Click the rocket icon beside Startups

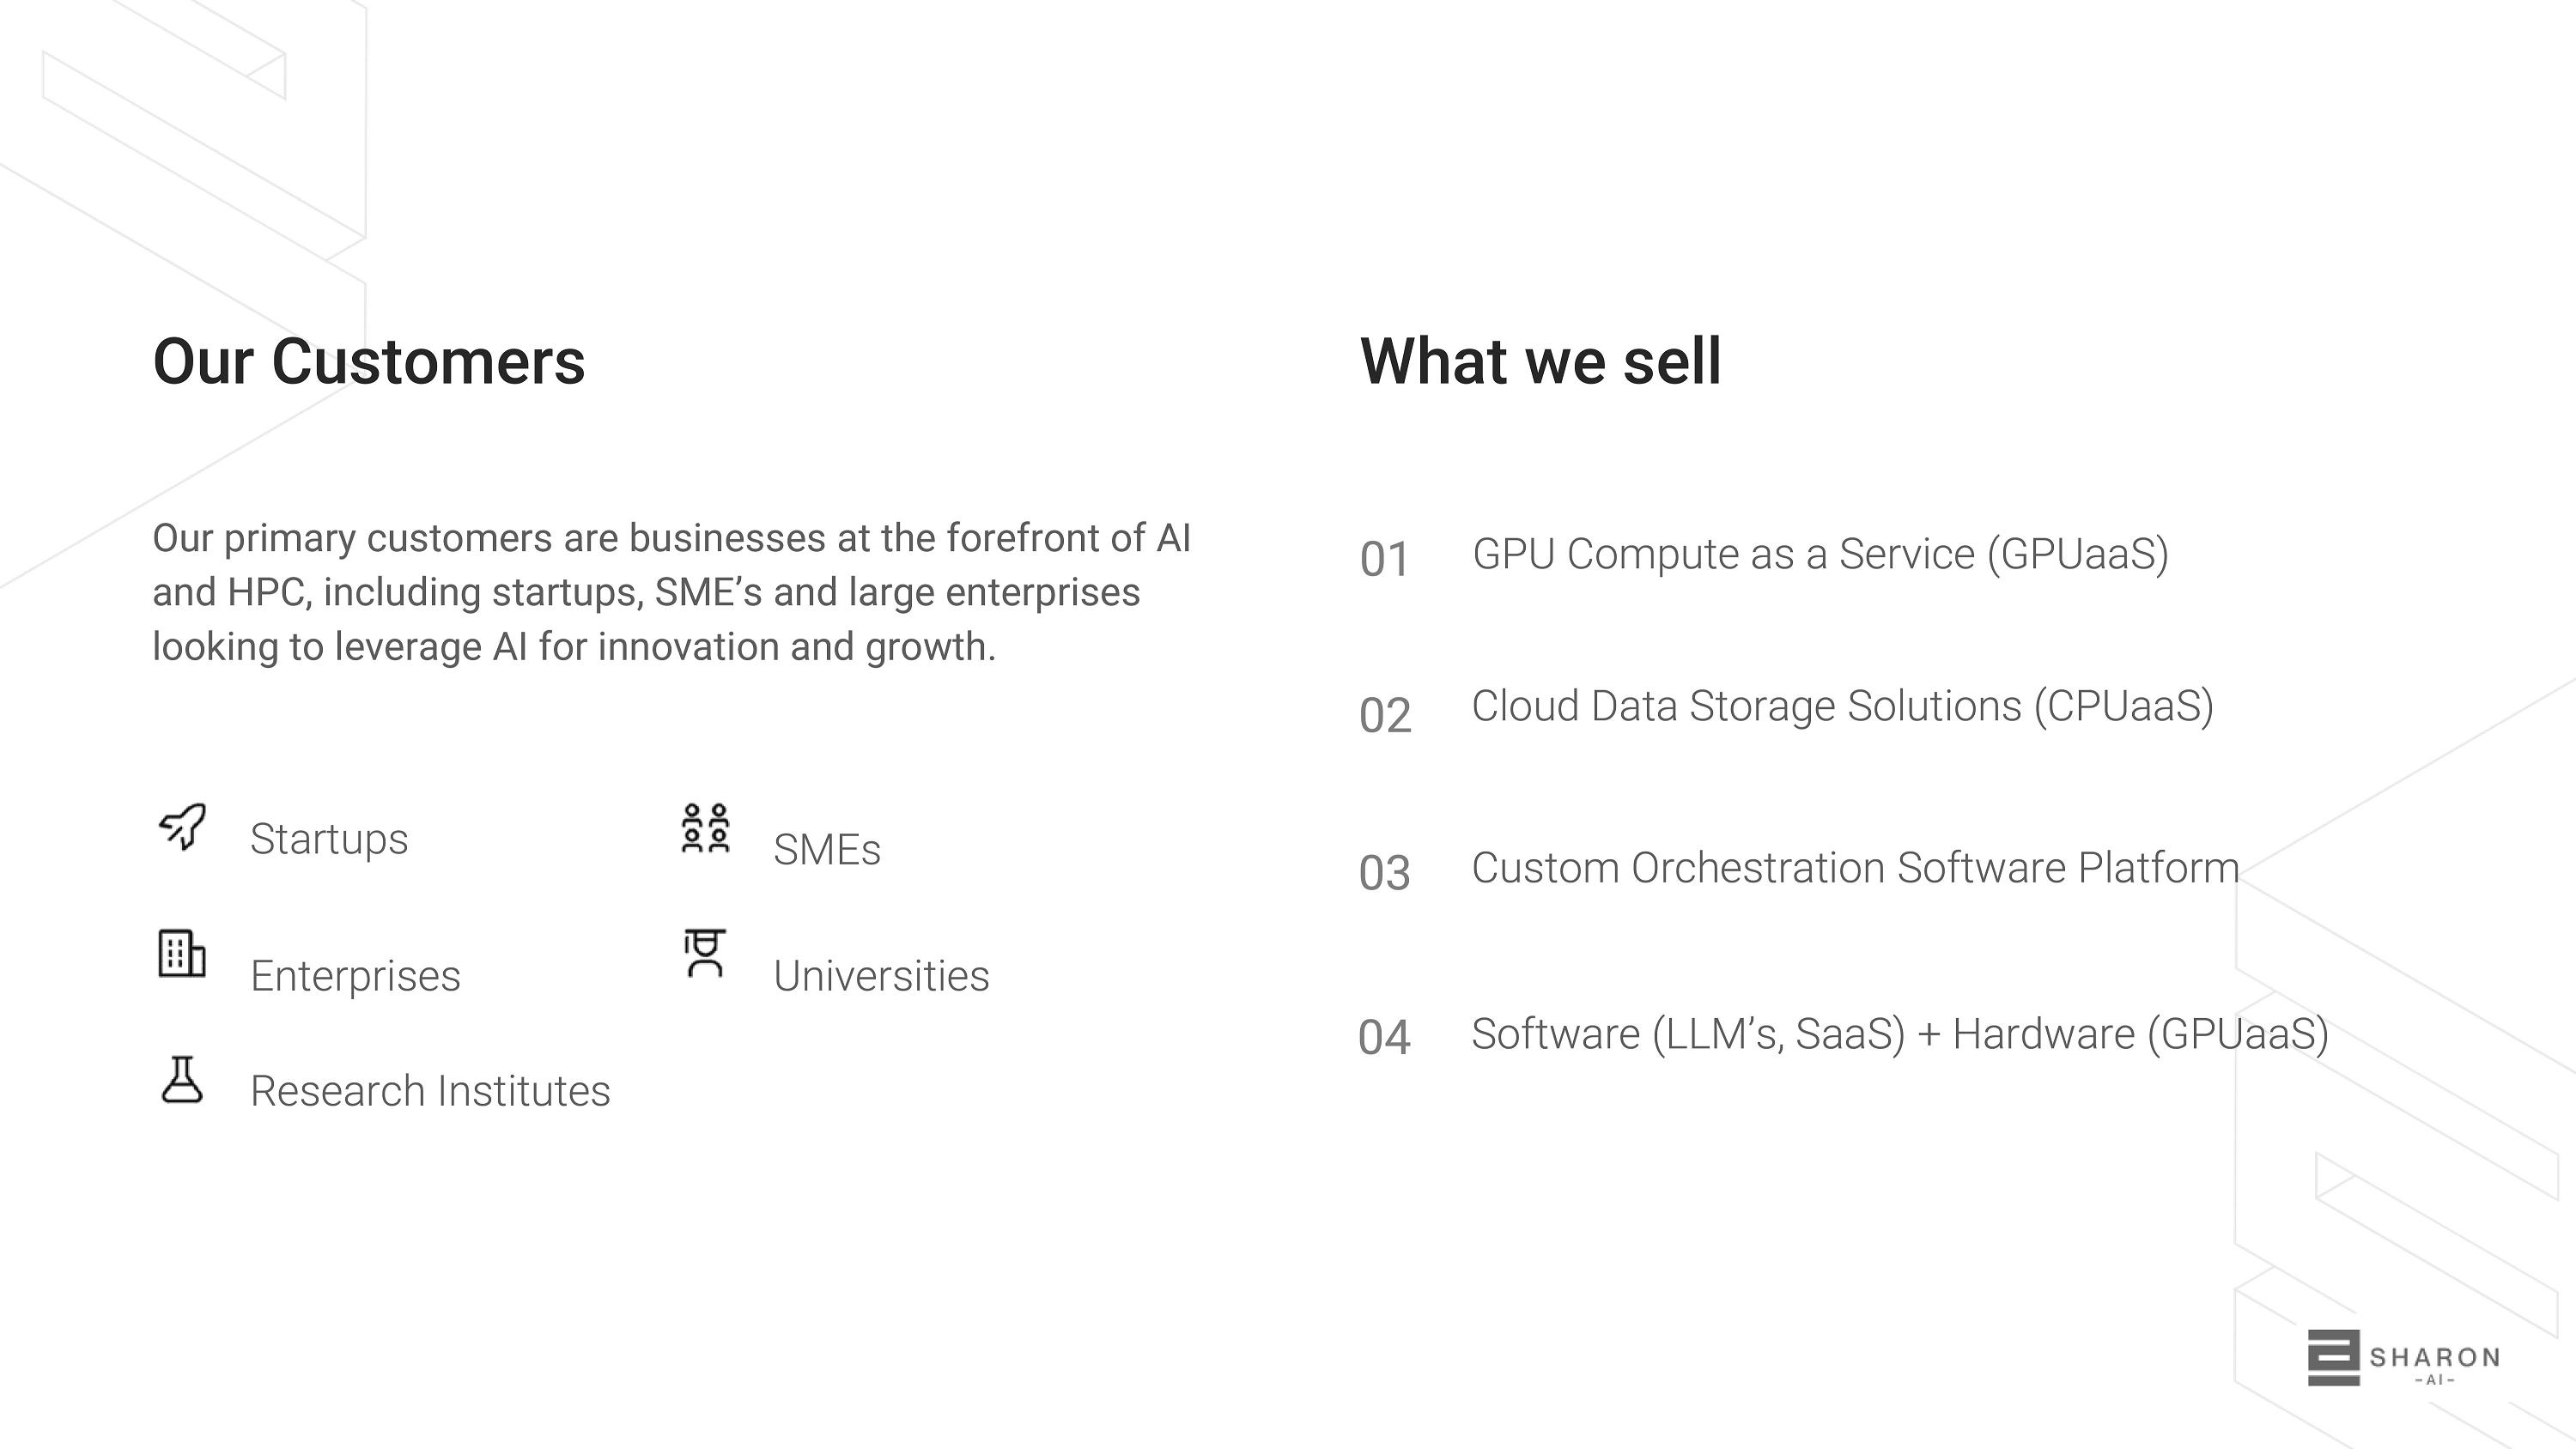[x=183, y=827]
